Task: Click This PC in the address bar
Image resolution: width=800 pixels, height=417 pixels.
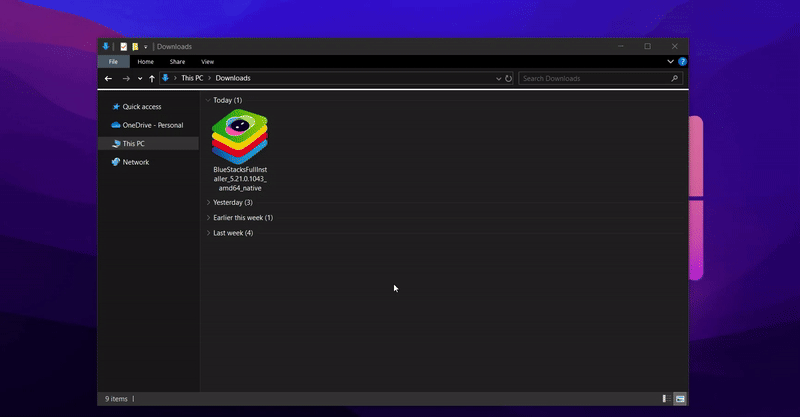Action: point(192,78)
